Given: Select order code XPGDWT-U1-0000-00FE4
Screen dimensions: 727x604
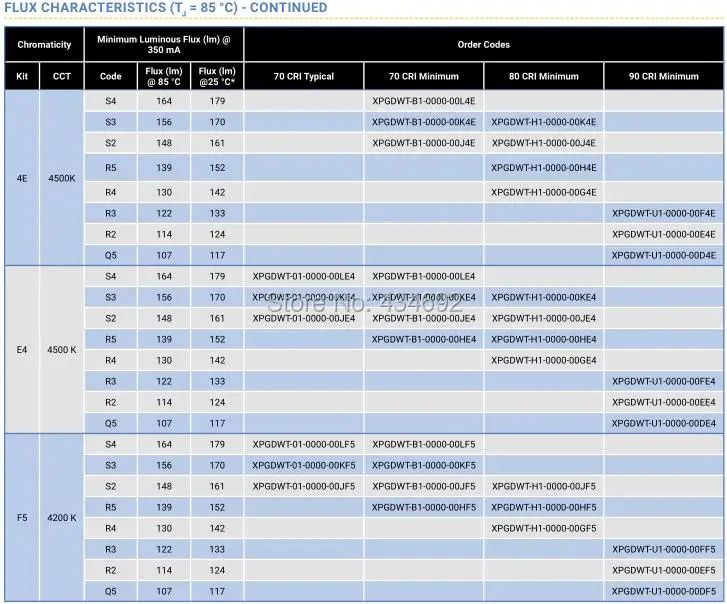Looking at the screenshot, I should [663, 381].
